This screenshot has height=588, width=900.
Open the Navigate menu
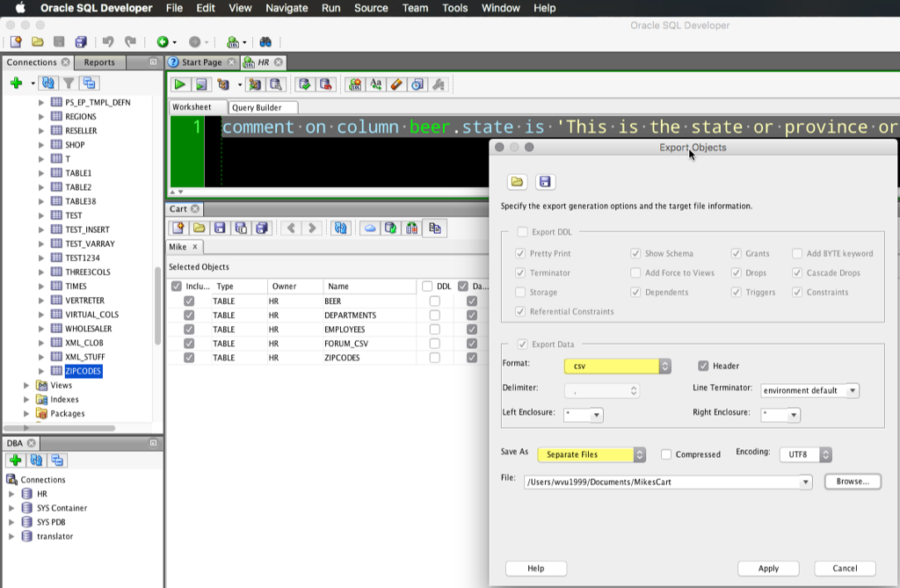tap(286, 8)
